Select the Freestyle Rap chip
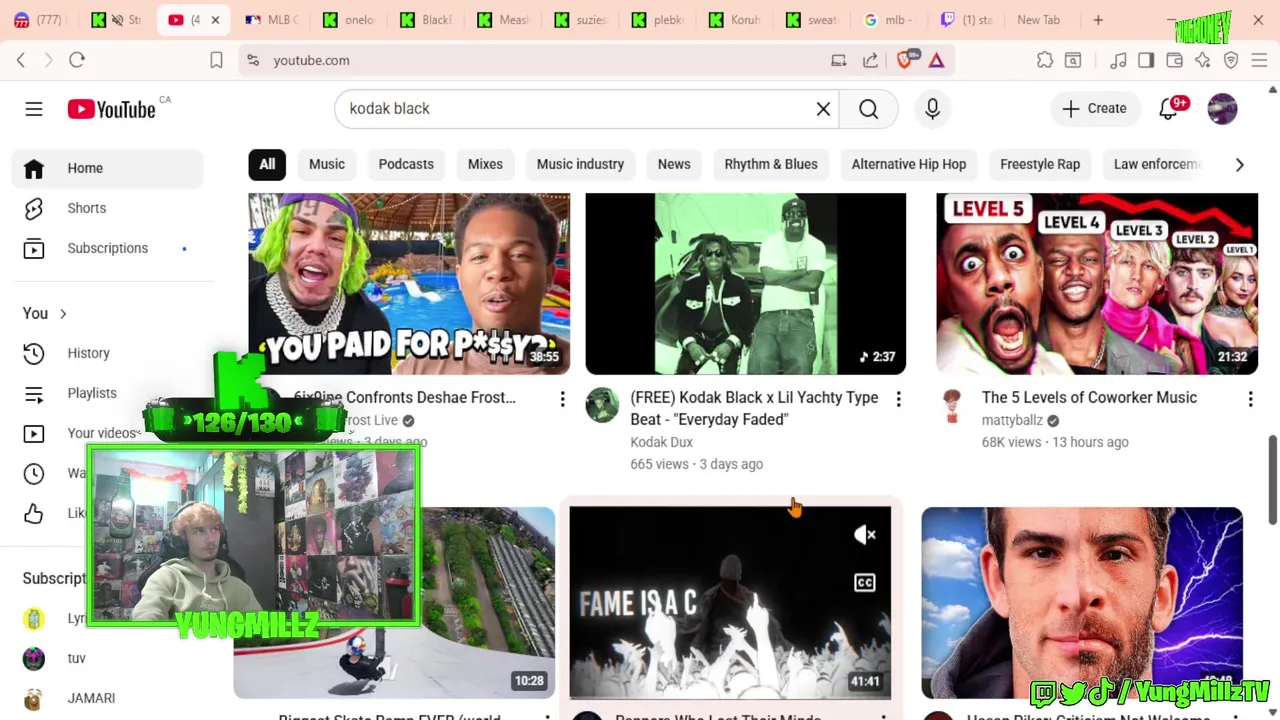The width and height of the screenshot is (1280, 720). point(1040,164)
